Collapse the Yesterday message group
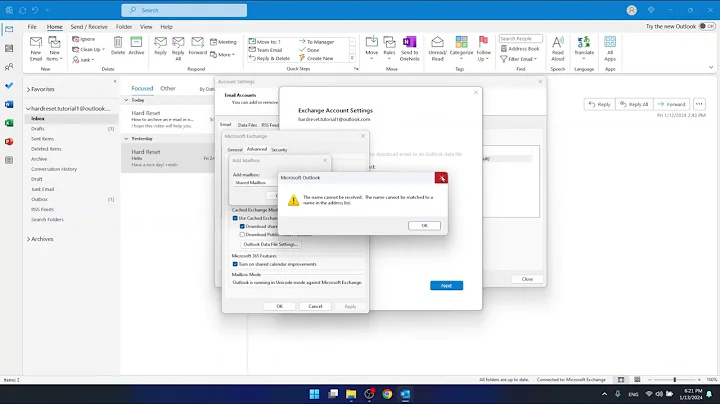 (x=126, y=139)
